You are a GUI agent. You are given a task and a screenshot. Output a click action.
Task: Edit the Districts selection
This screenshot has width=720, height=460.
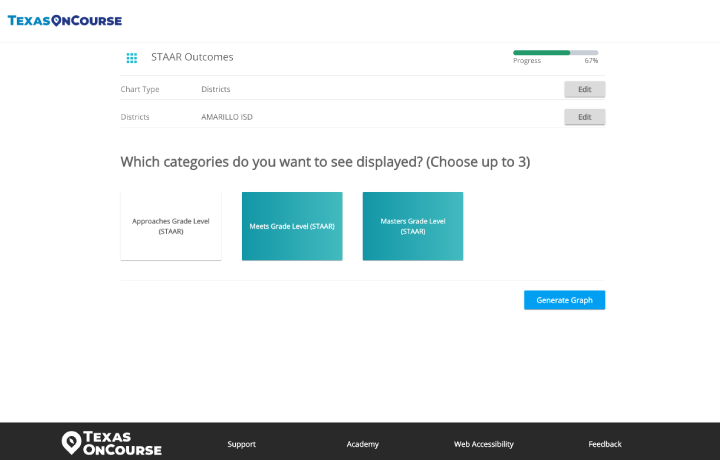pyautogui.click(x=584, y=117)
